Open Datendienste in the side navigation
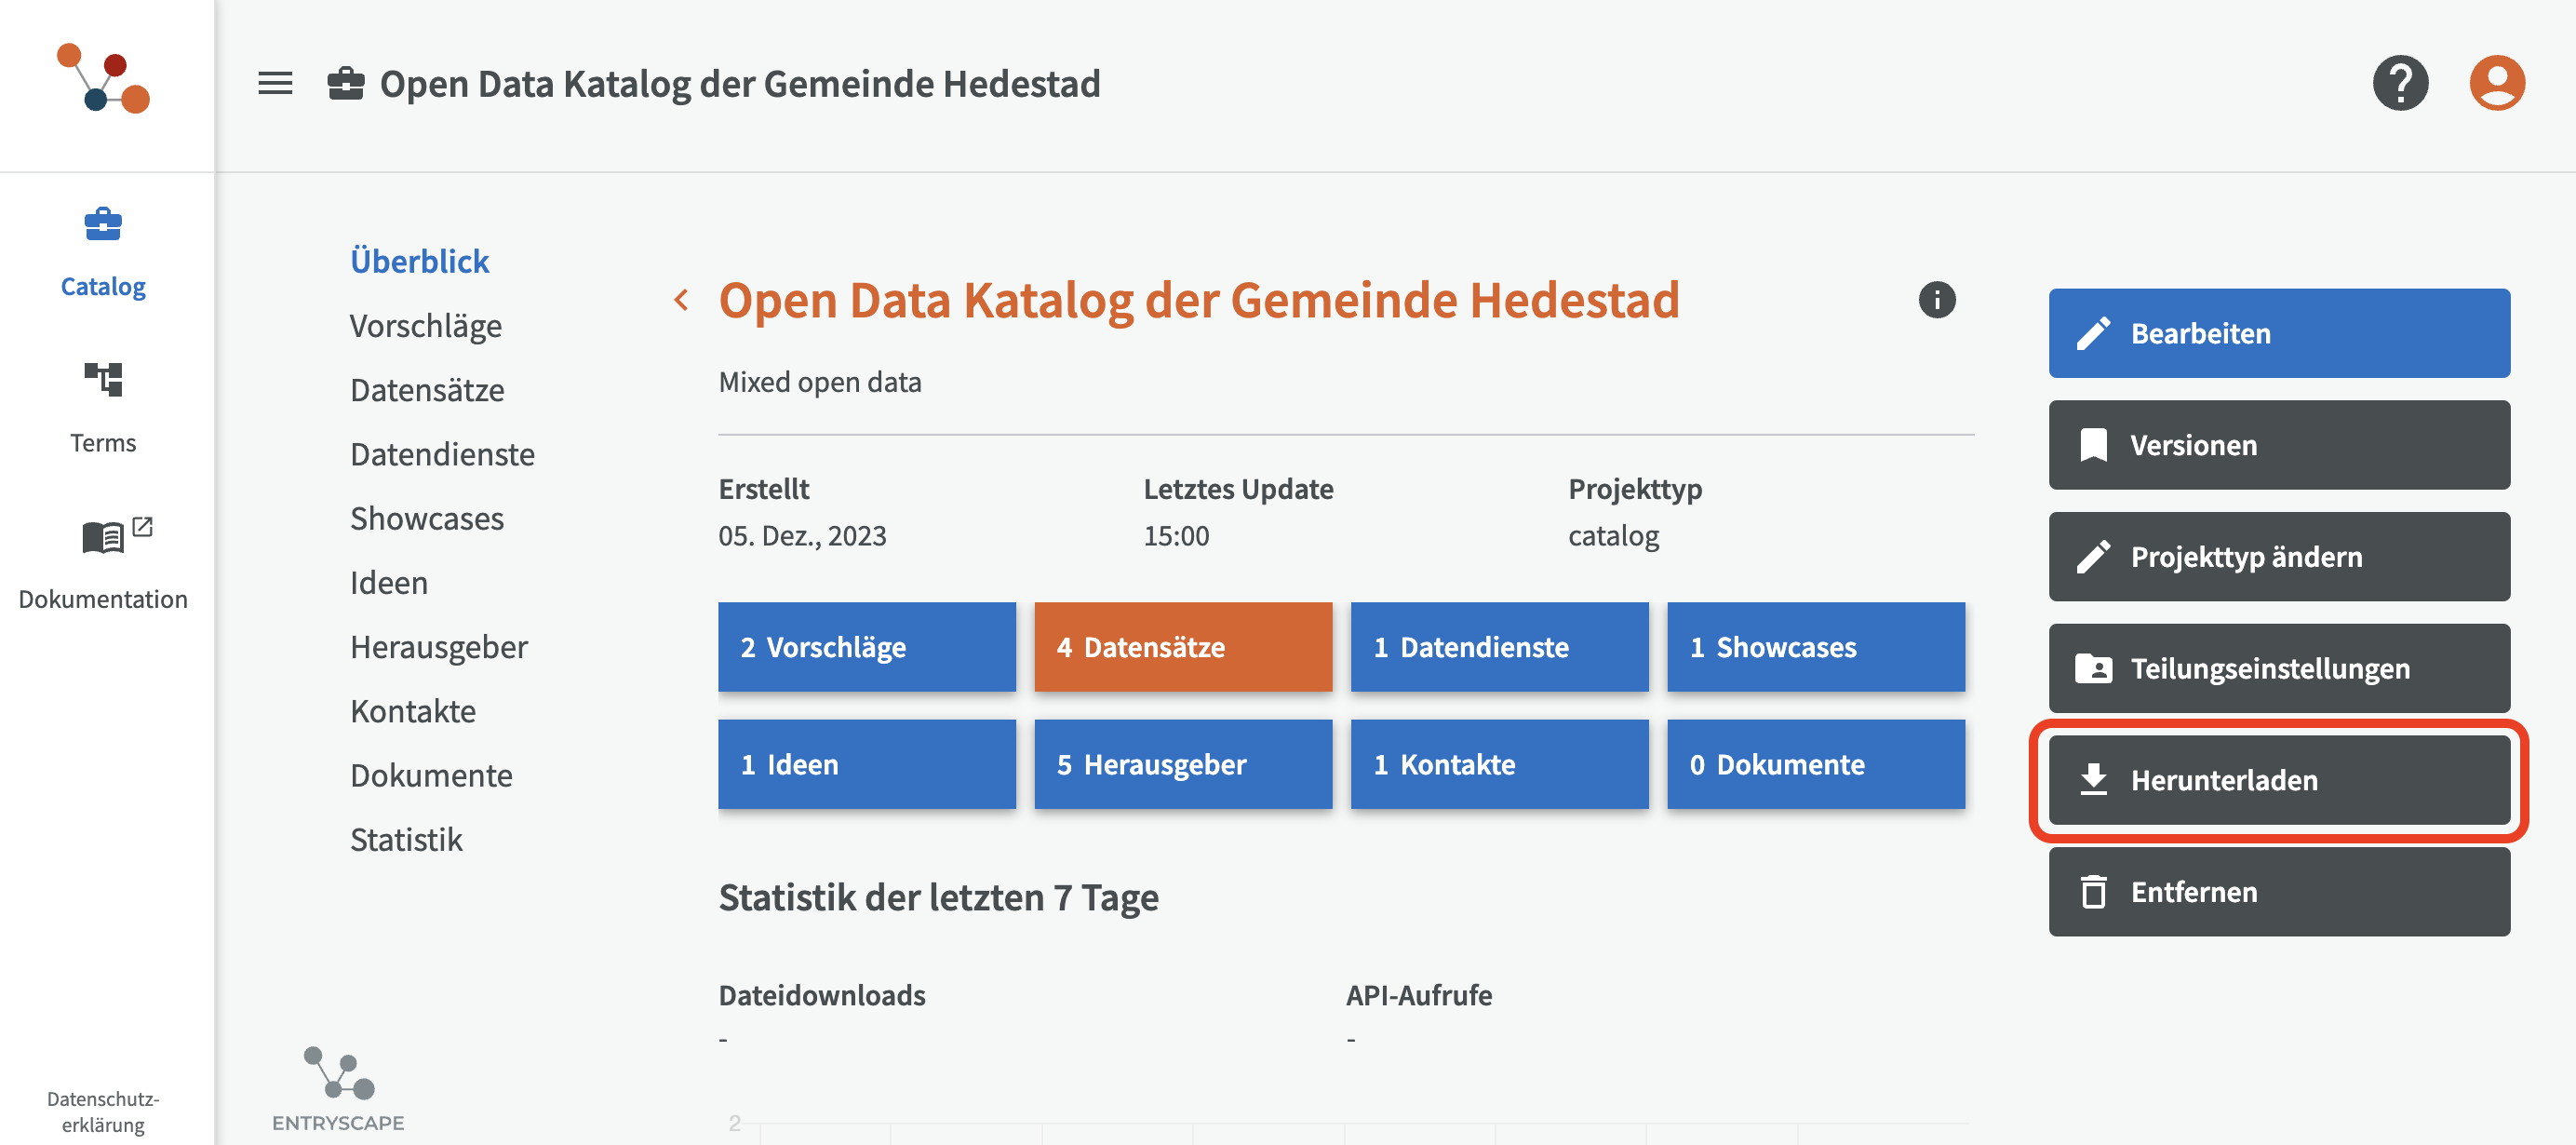The width and height of the screenshot is (2576, 1145). (x=442, y=454)
